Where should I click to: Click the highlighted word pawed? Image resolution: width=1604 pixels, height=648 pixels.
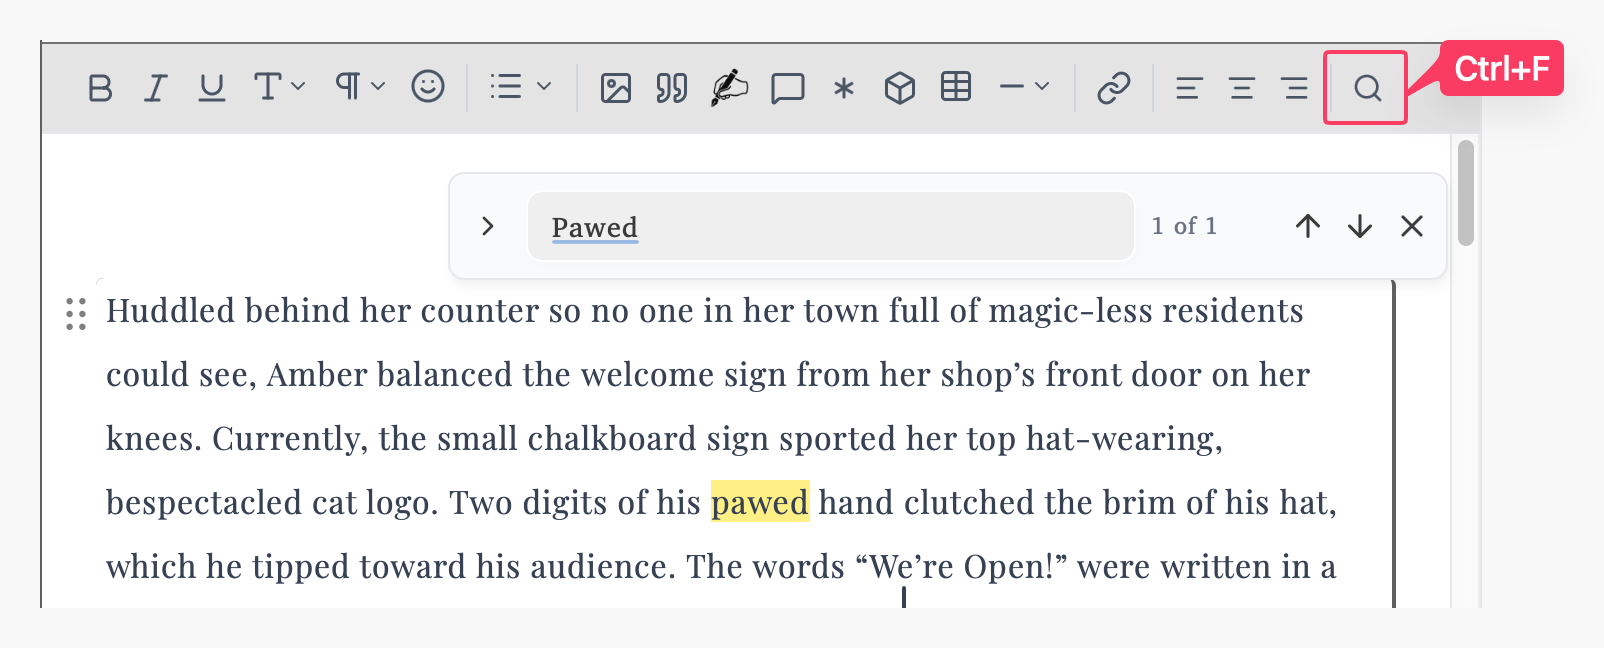760,502
